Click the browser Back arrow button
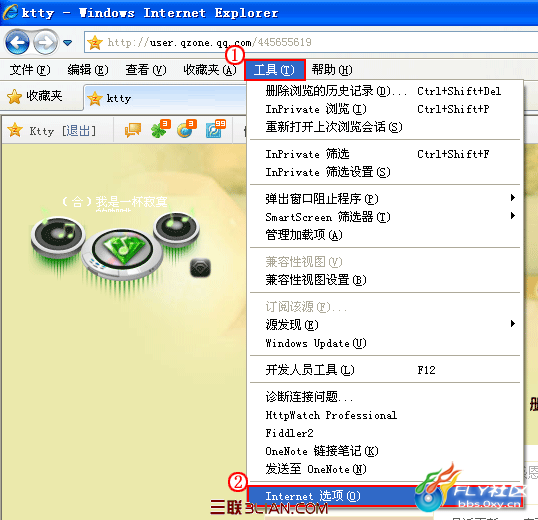Image resolution: width=538 pixels, height=520 pixels. point(17,42)
